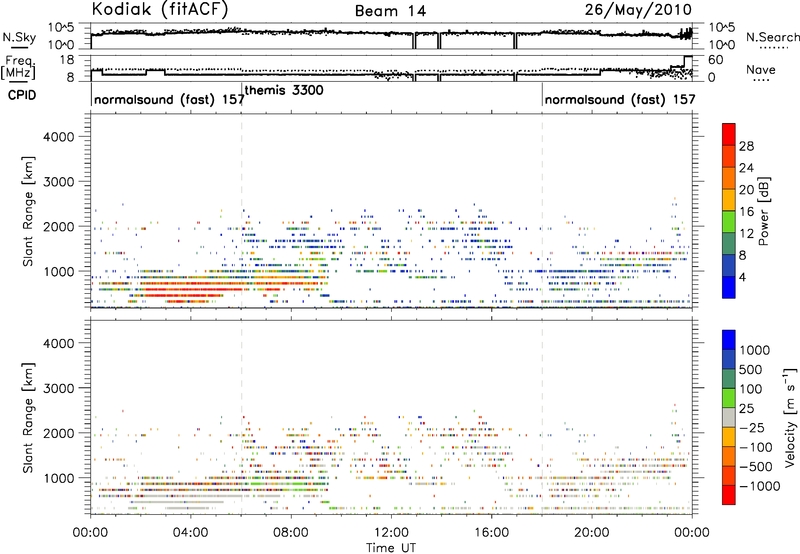The height and width of the screenshot is (554, 800).
Task: Click the '12:00' time axis tick label
Action: point(391,533)
